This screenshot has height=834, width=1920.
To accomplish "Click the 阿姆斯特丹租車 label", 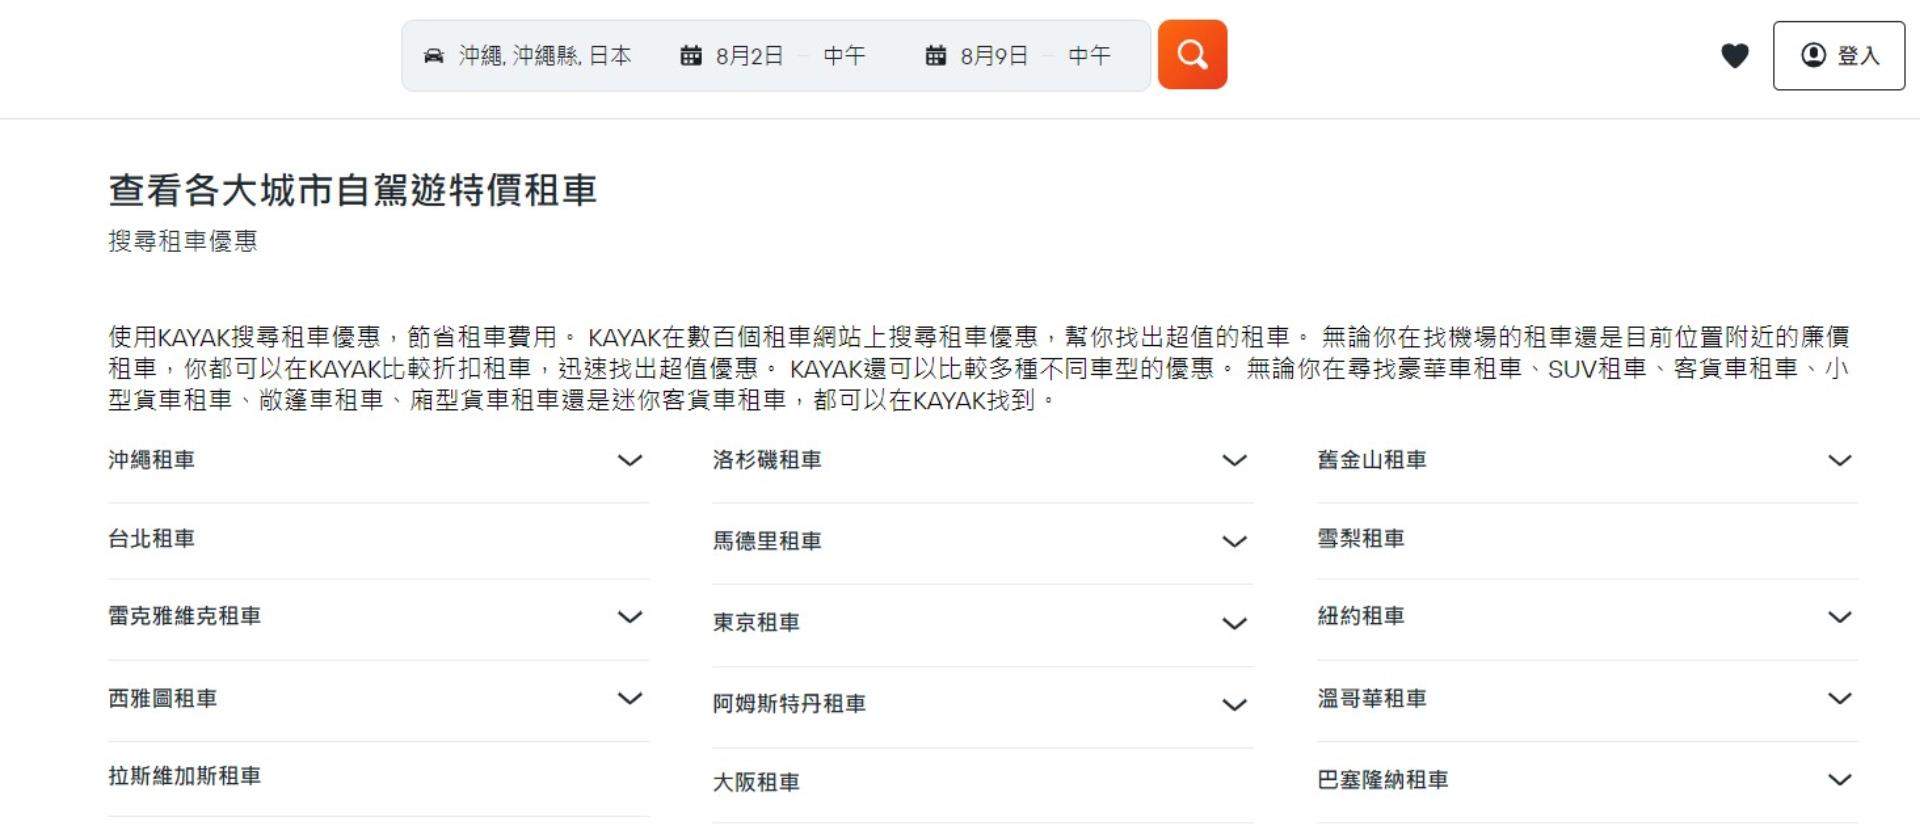I will coord(789,704).
